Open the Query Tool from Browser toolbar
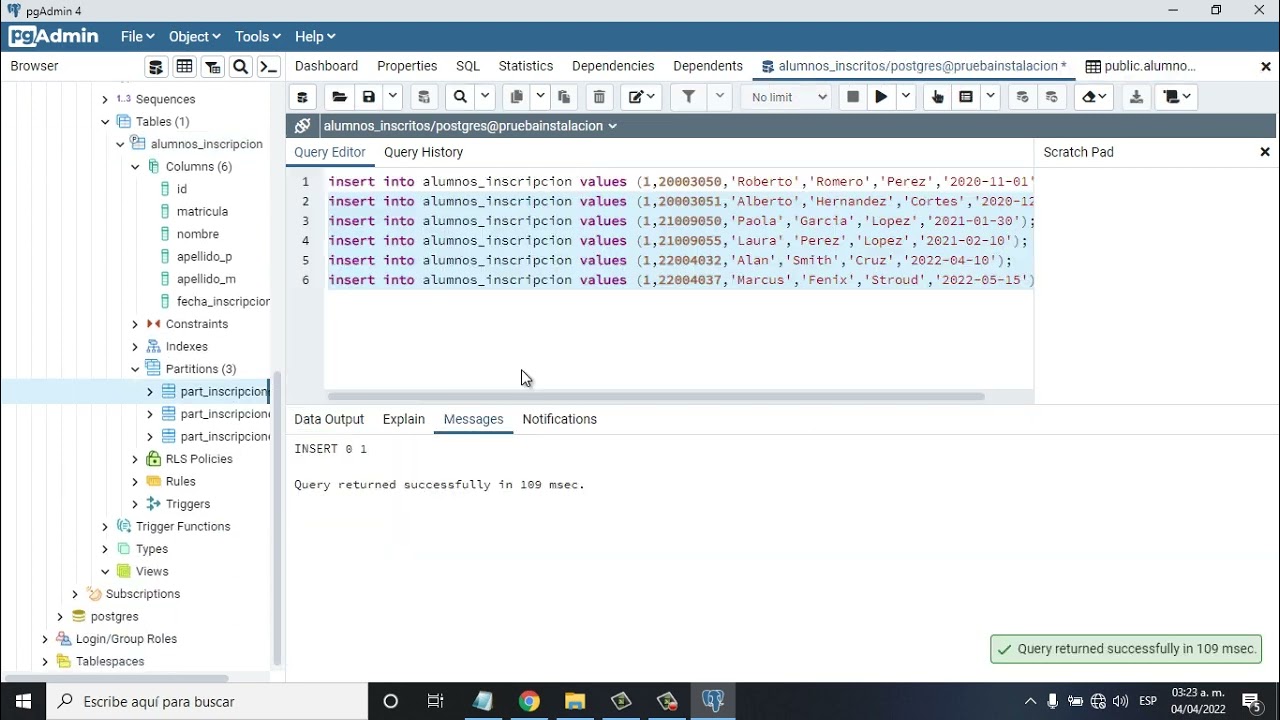This screenshot has width=1280, height=720. coord(156,67)
